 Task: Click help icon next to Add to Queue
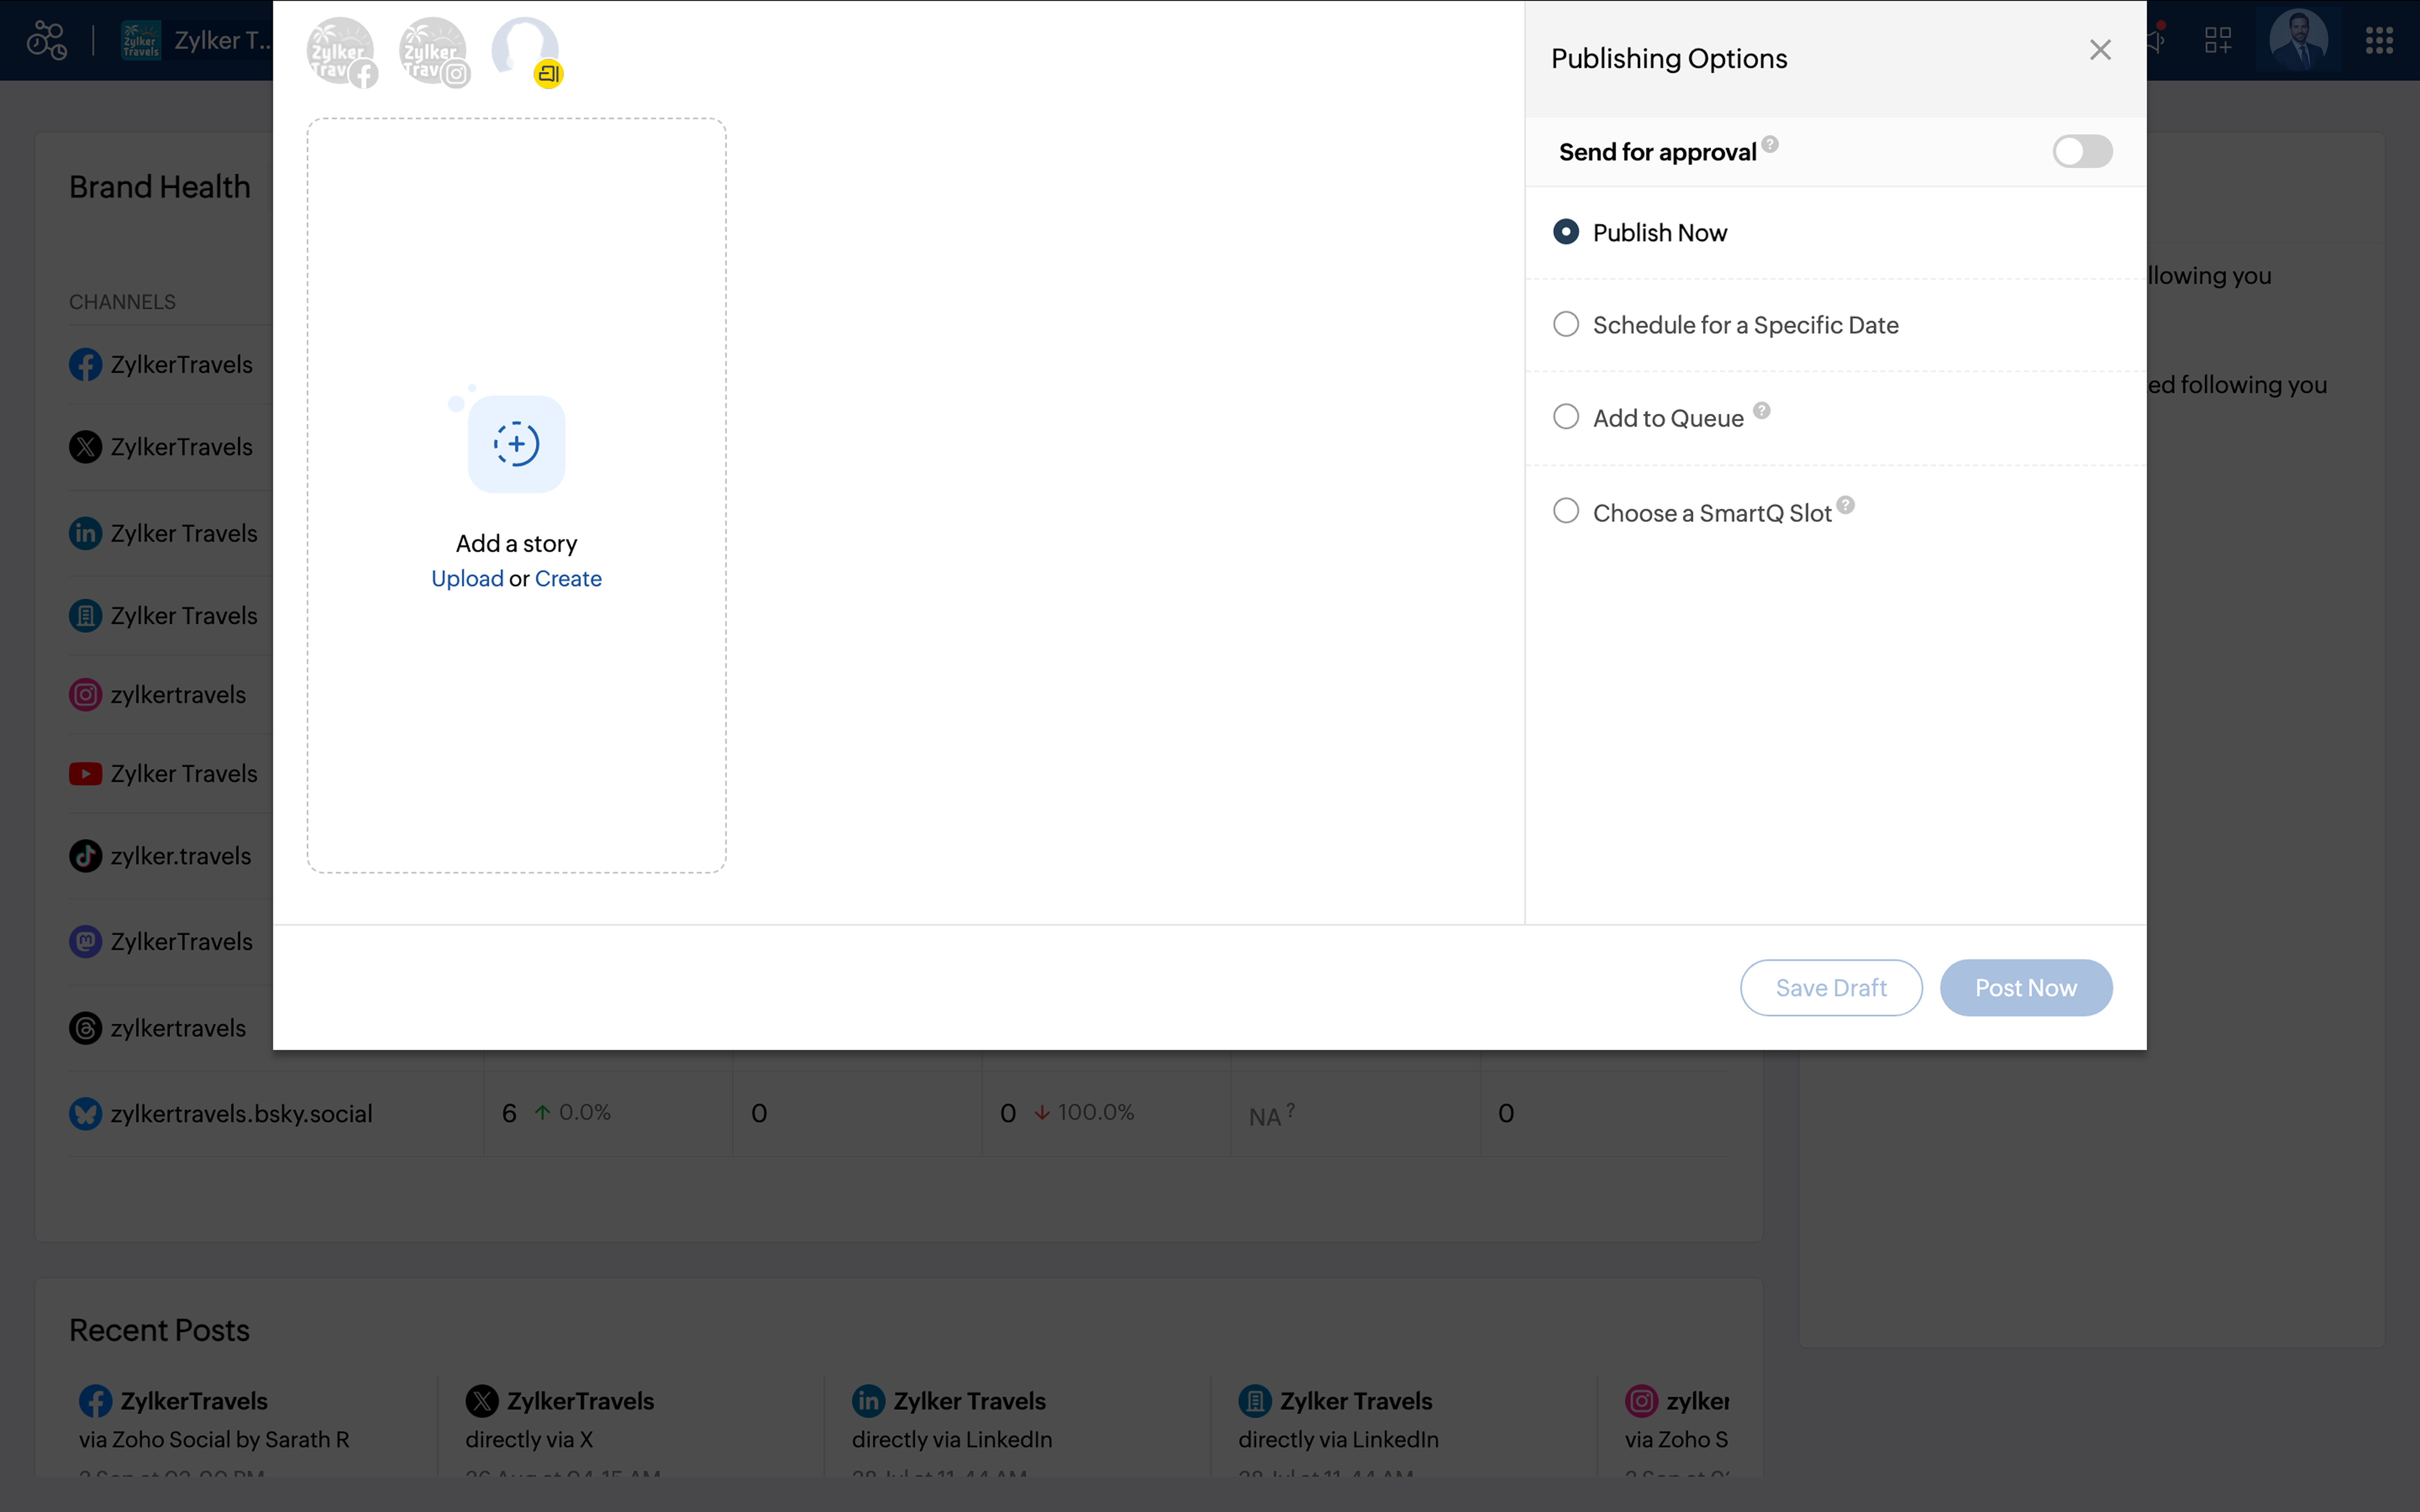[1762, 410]
